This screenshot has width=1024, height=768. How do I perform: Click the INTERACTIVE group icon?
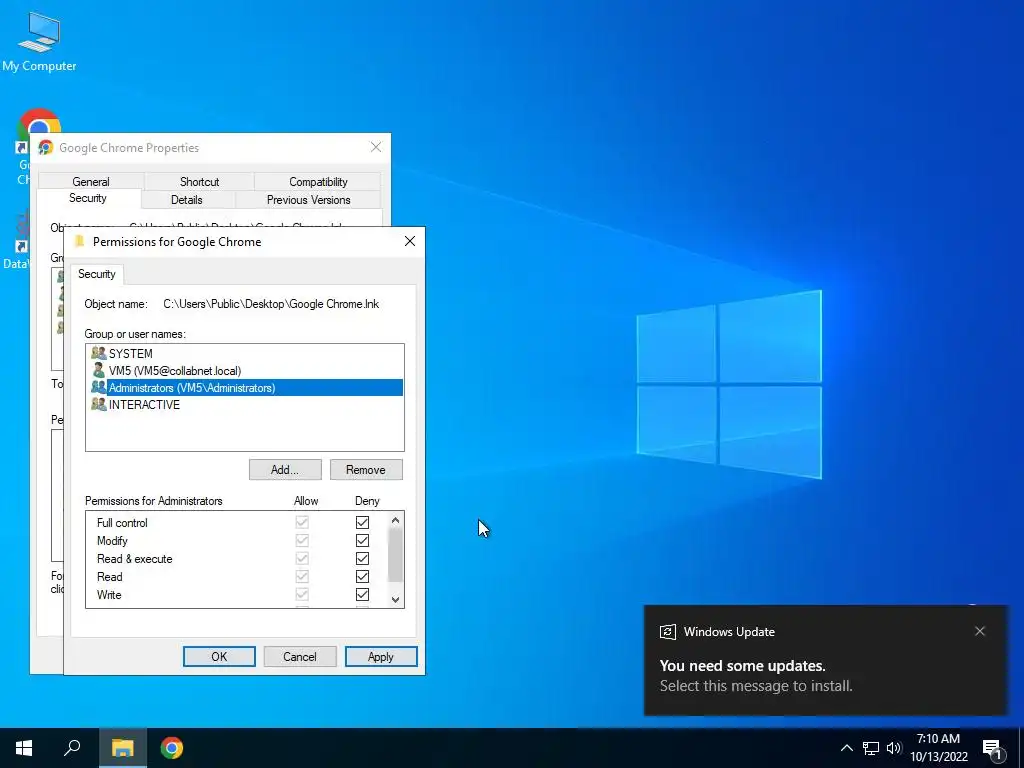99,404
